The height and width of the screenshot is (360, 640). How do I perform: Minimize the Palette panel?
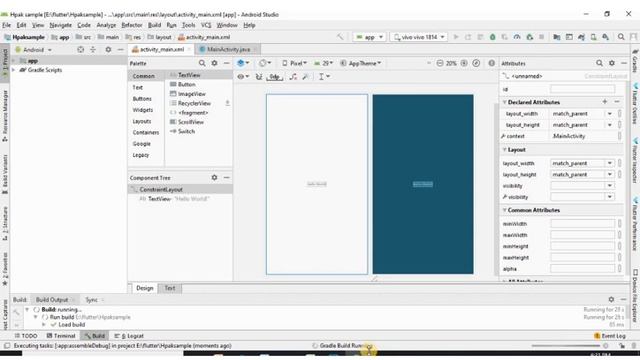tap(227, 63)
